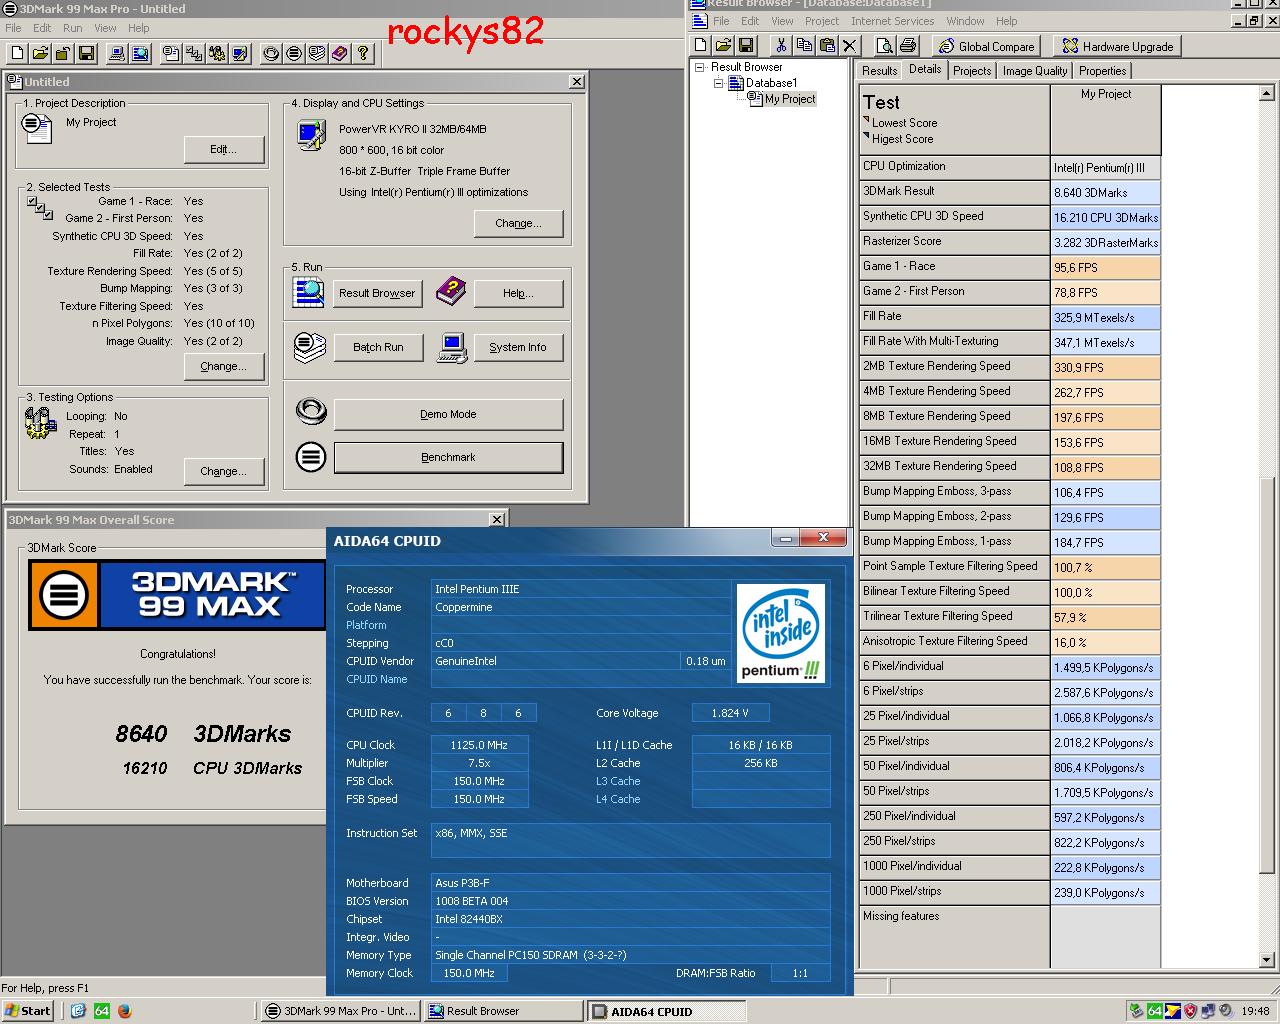Open View menu in 3DMark 99 Max
Viewport: 1280px width, 1024px height.
click(x=105, y=28)
